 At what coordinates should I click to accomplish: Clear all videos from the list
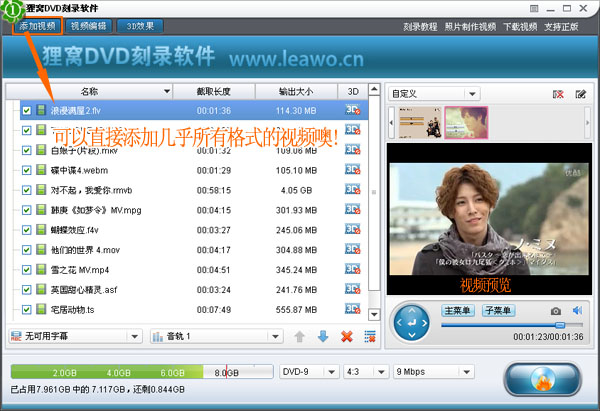click(370, 337)
